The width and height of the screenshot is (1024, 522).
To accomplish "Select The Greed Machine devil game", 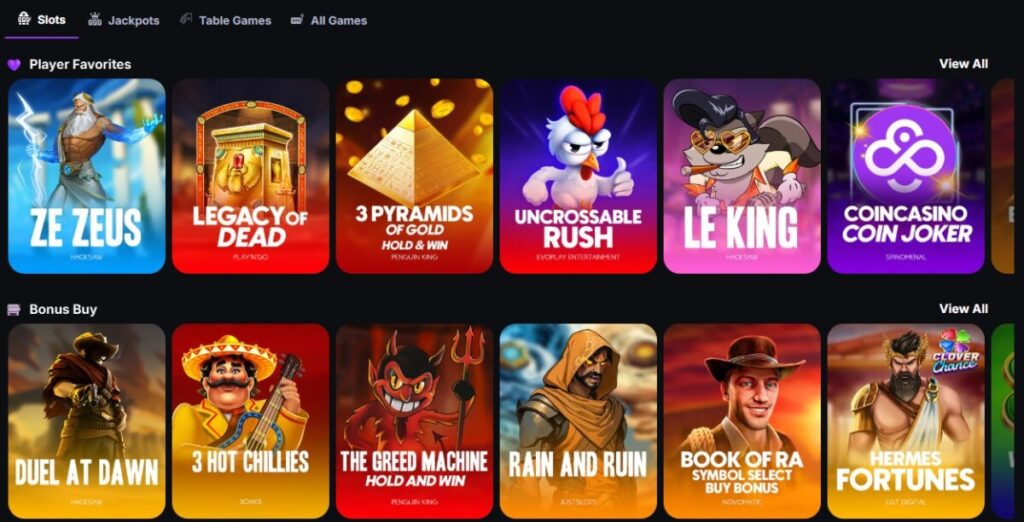I will (x=415, y=421).
